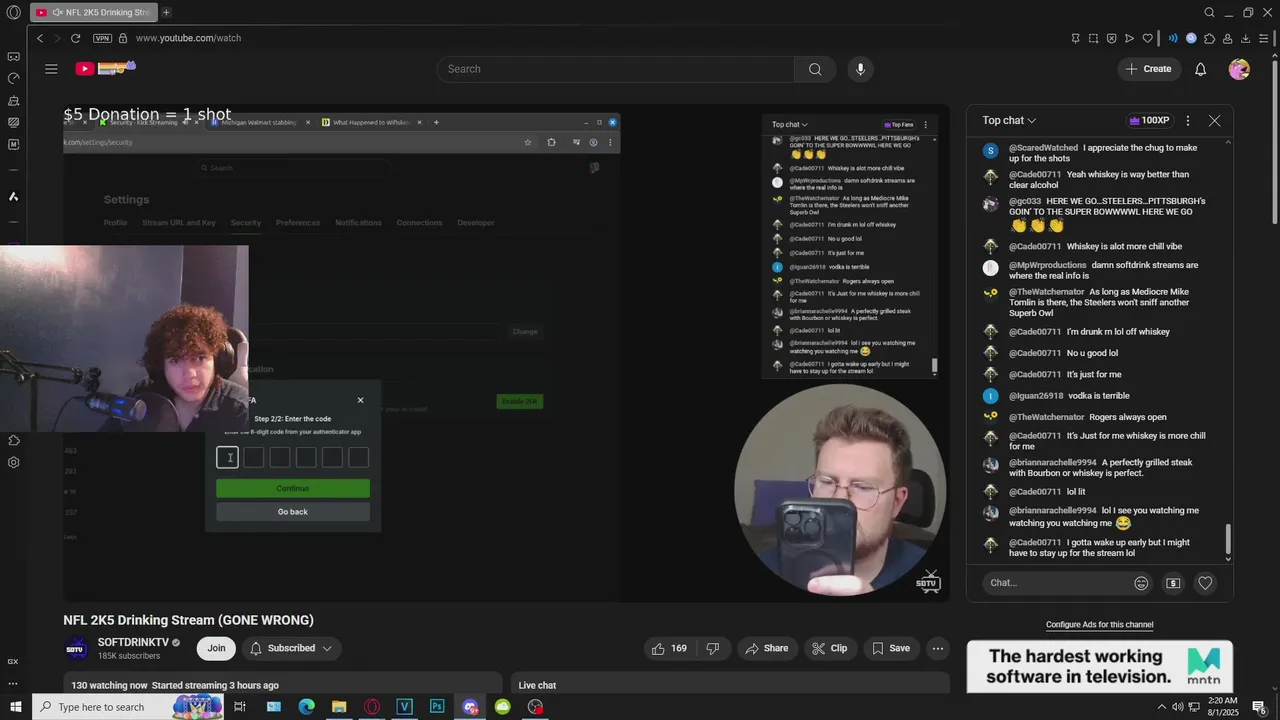Open extensions puzzle icon
1280x720 pixels.
pyautogui.click(x=1209, y=38)
